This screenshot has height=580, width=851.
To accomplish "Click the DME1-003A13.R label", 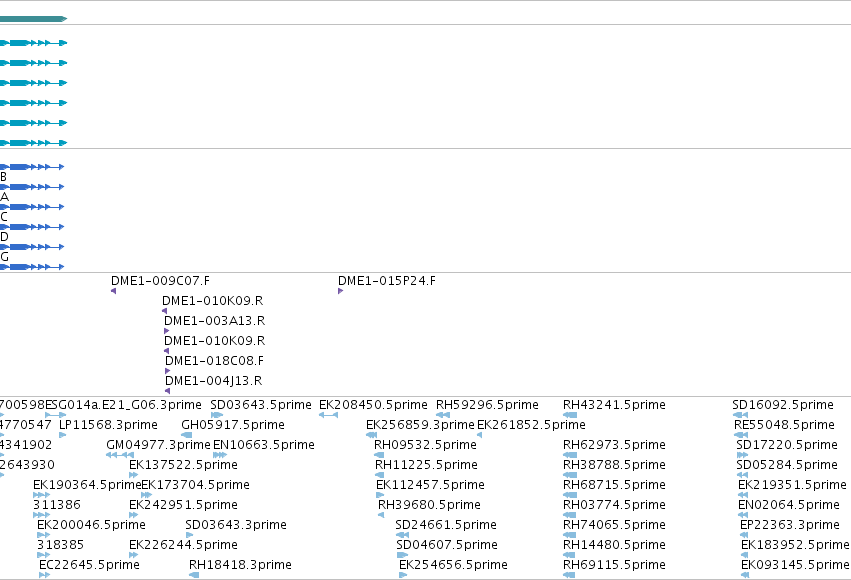I will click(214, 321).
